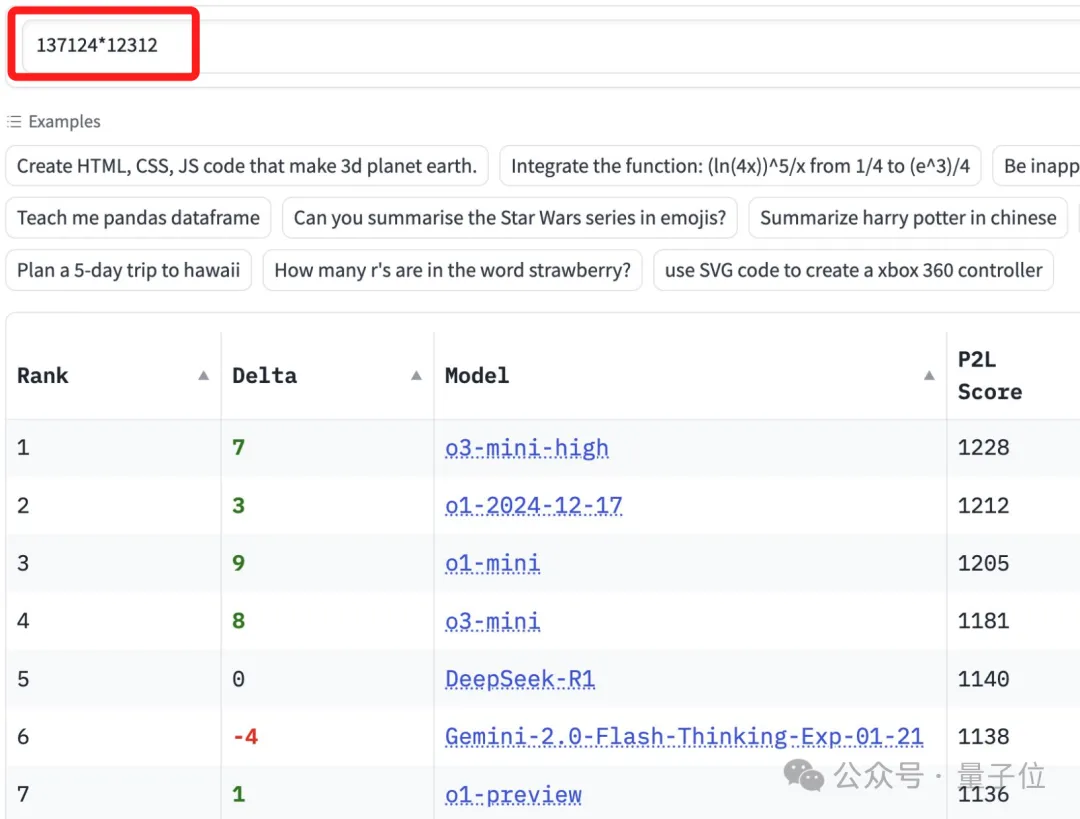This screenshot has width=1080, height=819.
Task: Click the delta value 3 for o1-2024-12-17
Action: click(x=238, y=506)
